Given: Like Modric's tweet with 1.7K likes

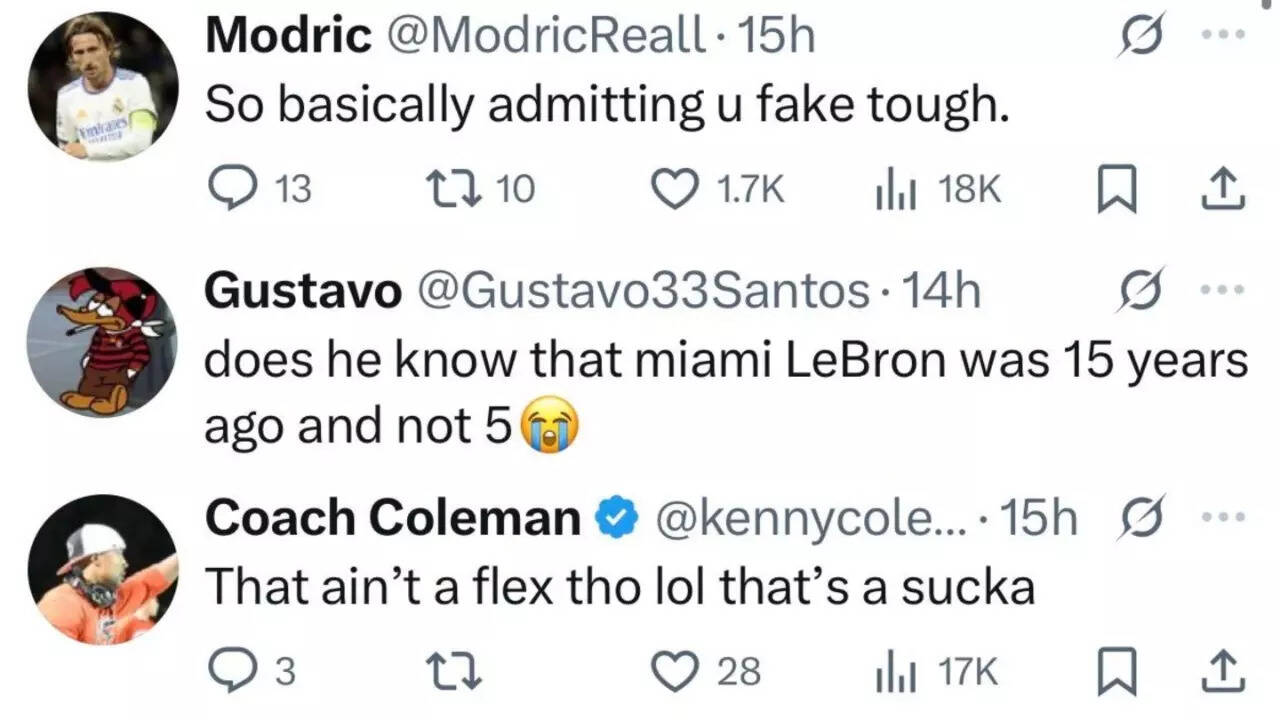Looking at the screenshot, I should [x=677, y=188].
